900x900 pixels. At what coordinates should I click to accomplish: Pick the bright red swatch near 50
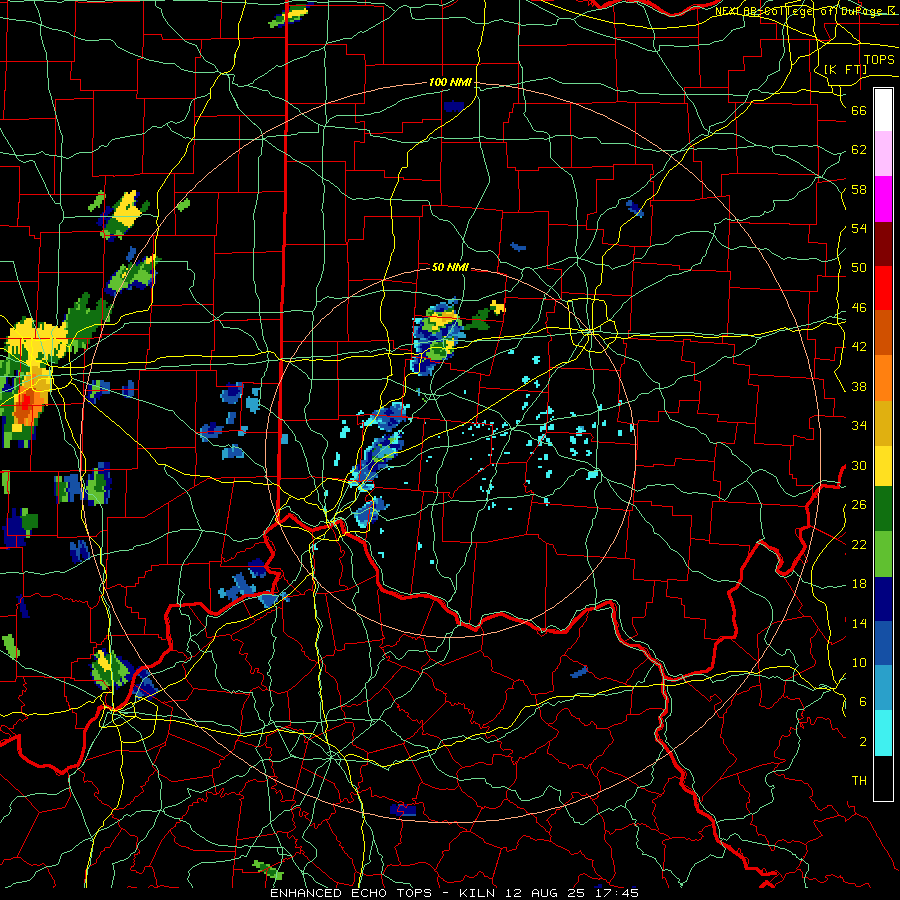click(883, 288)
